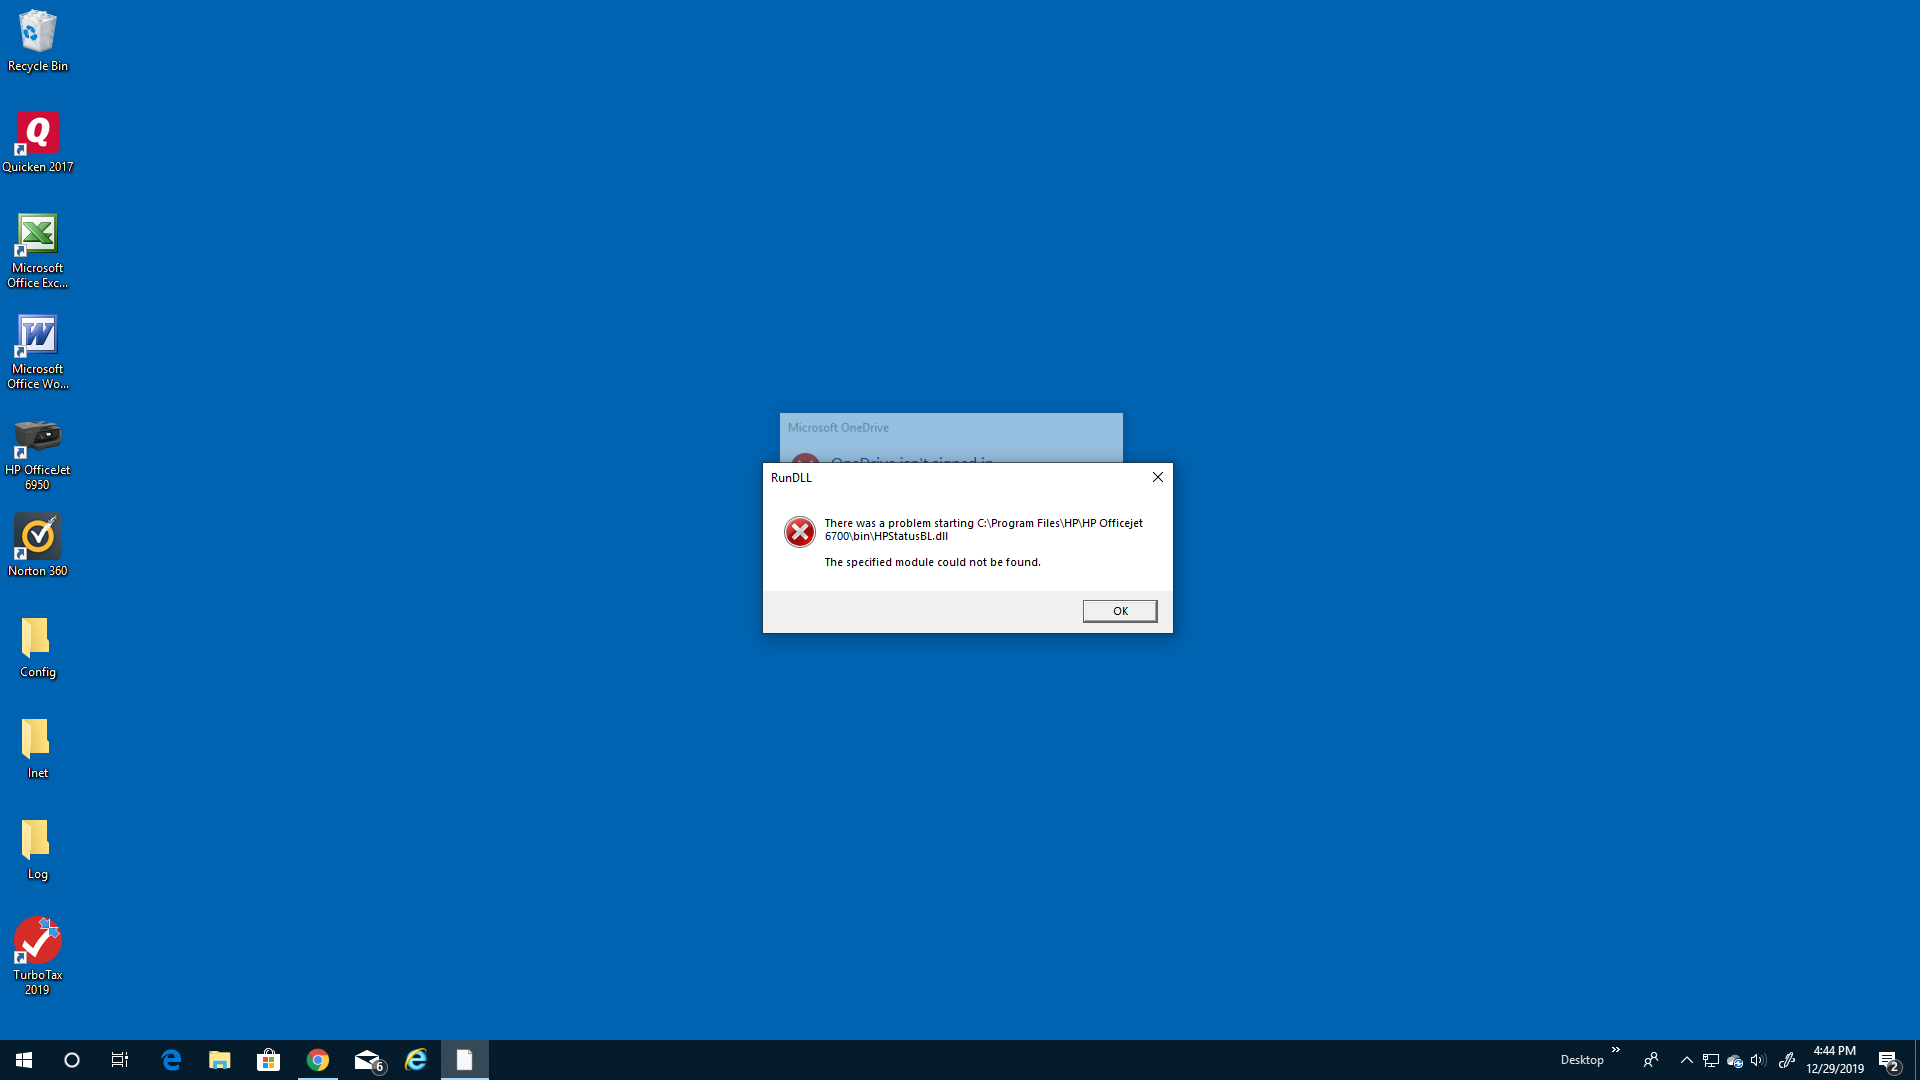1920x1080 pixels.
Task: Open Cortana search circle
Action: 72,1060
